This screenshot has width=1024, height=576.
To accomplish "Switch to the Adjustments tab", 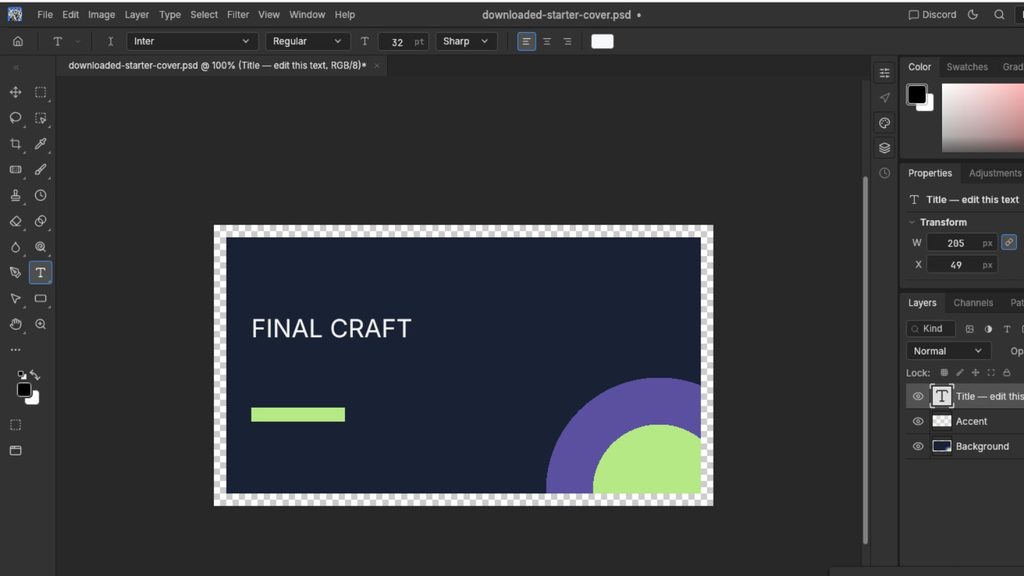I will coord(995,173).
